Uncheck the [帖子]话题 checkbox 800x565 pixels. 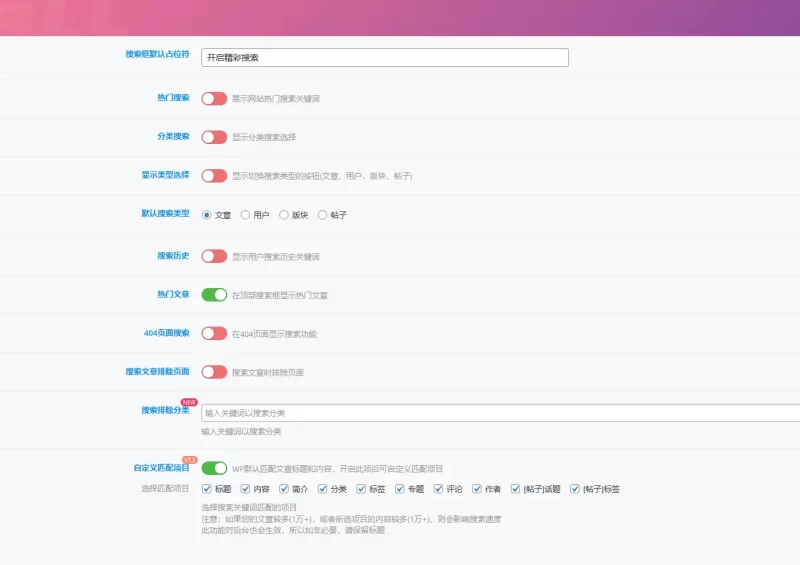(x=515, y=489)
